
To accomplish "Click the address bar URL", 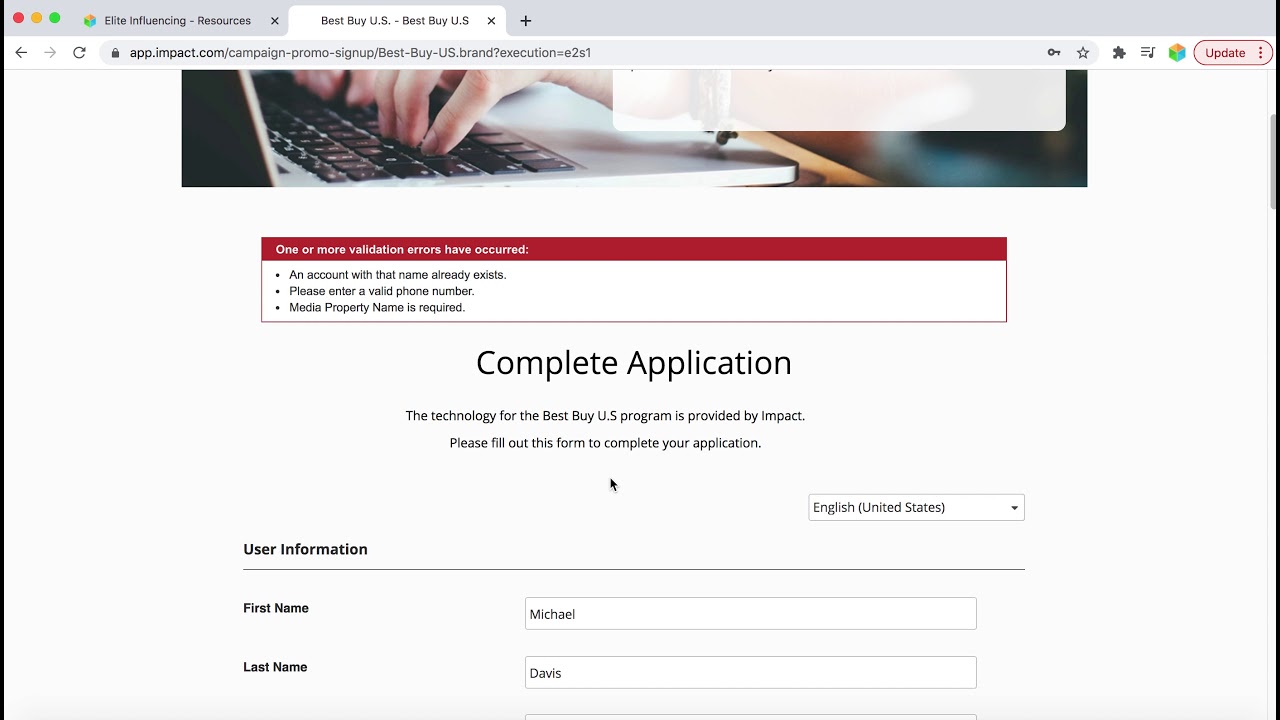I will 360,53.
